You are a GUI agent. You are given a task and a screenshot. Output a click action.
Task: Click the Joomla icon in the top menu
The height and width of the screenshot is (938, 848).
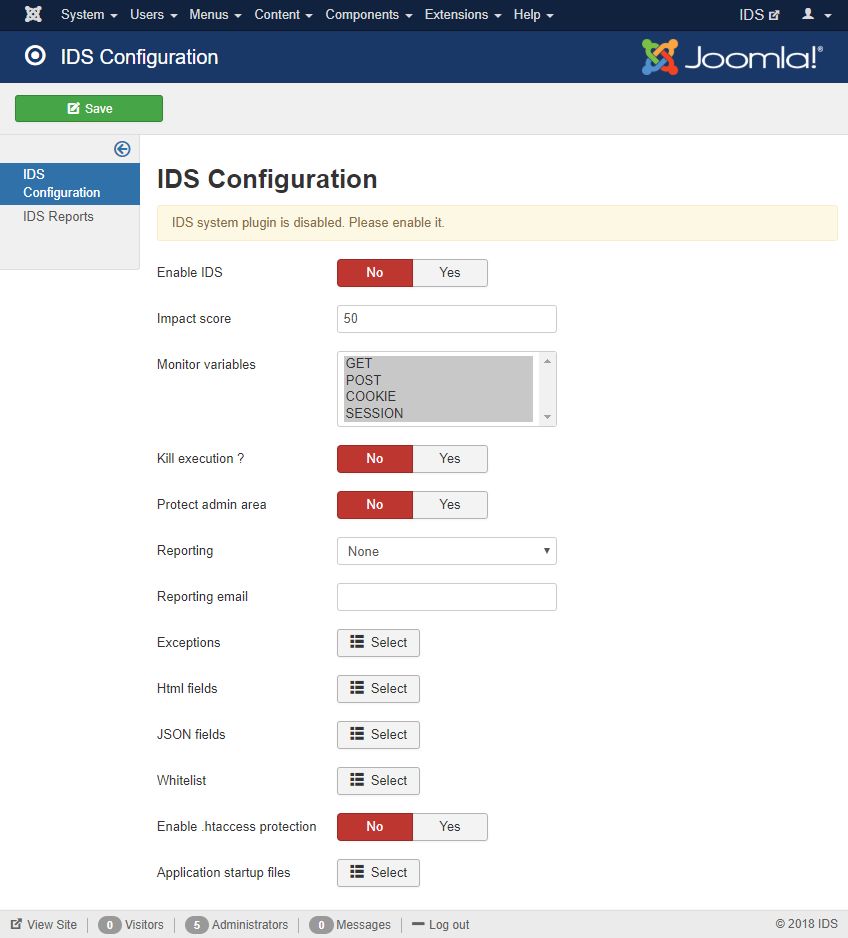(x=33, y=14)
